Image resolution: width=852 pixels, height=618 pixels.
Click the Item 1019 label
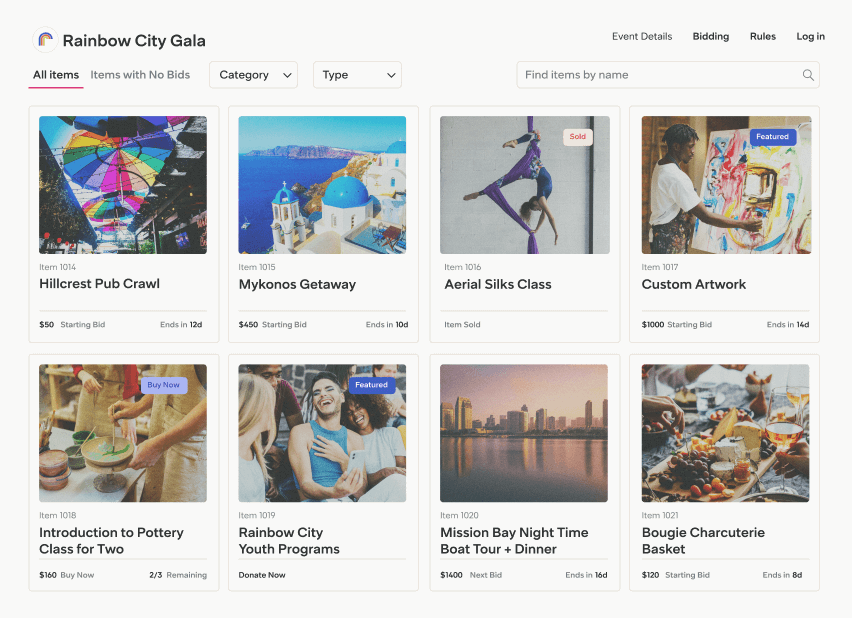257,515
